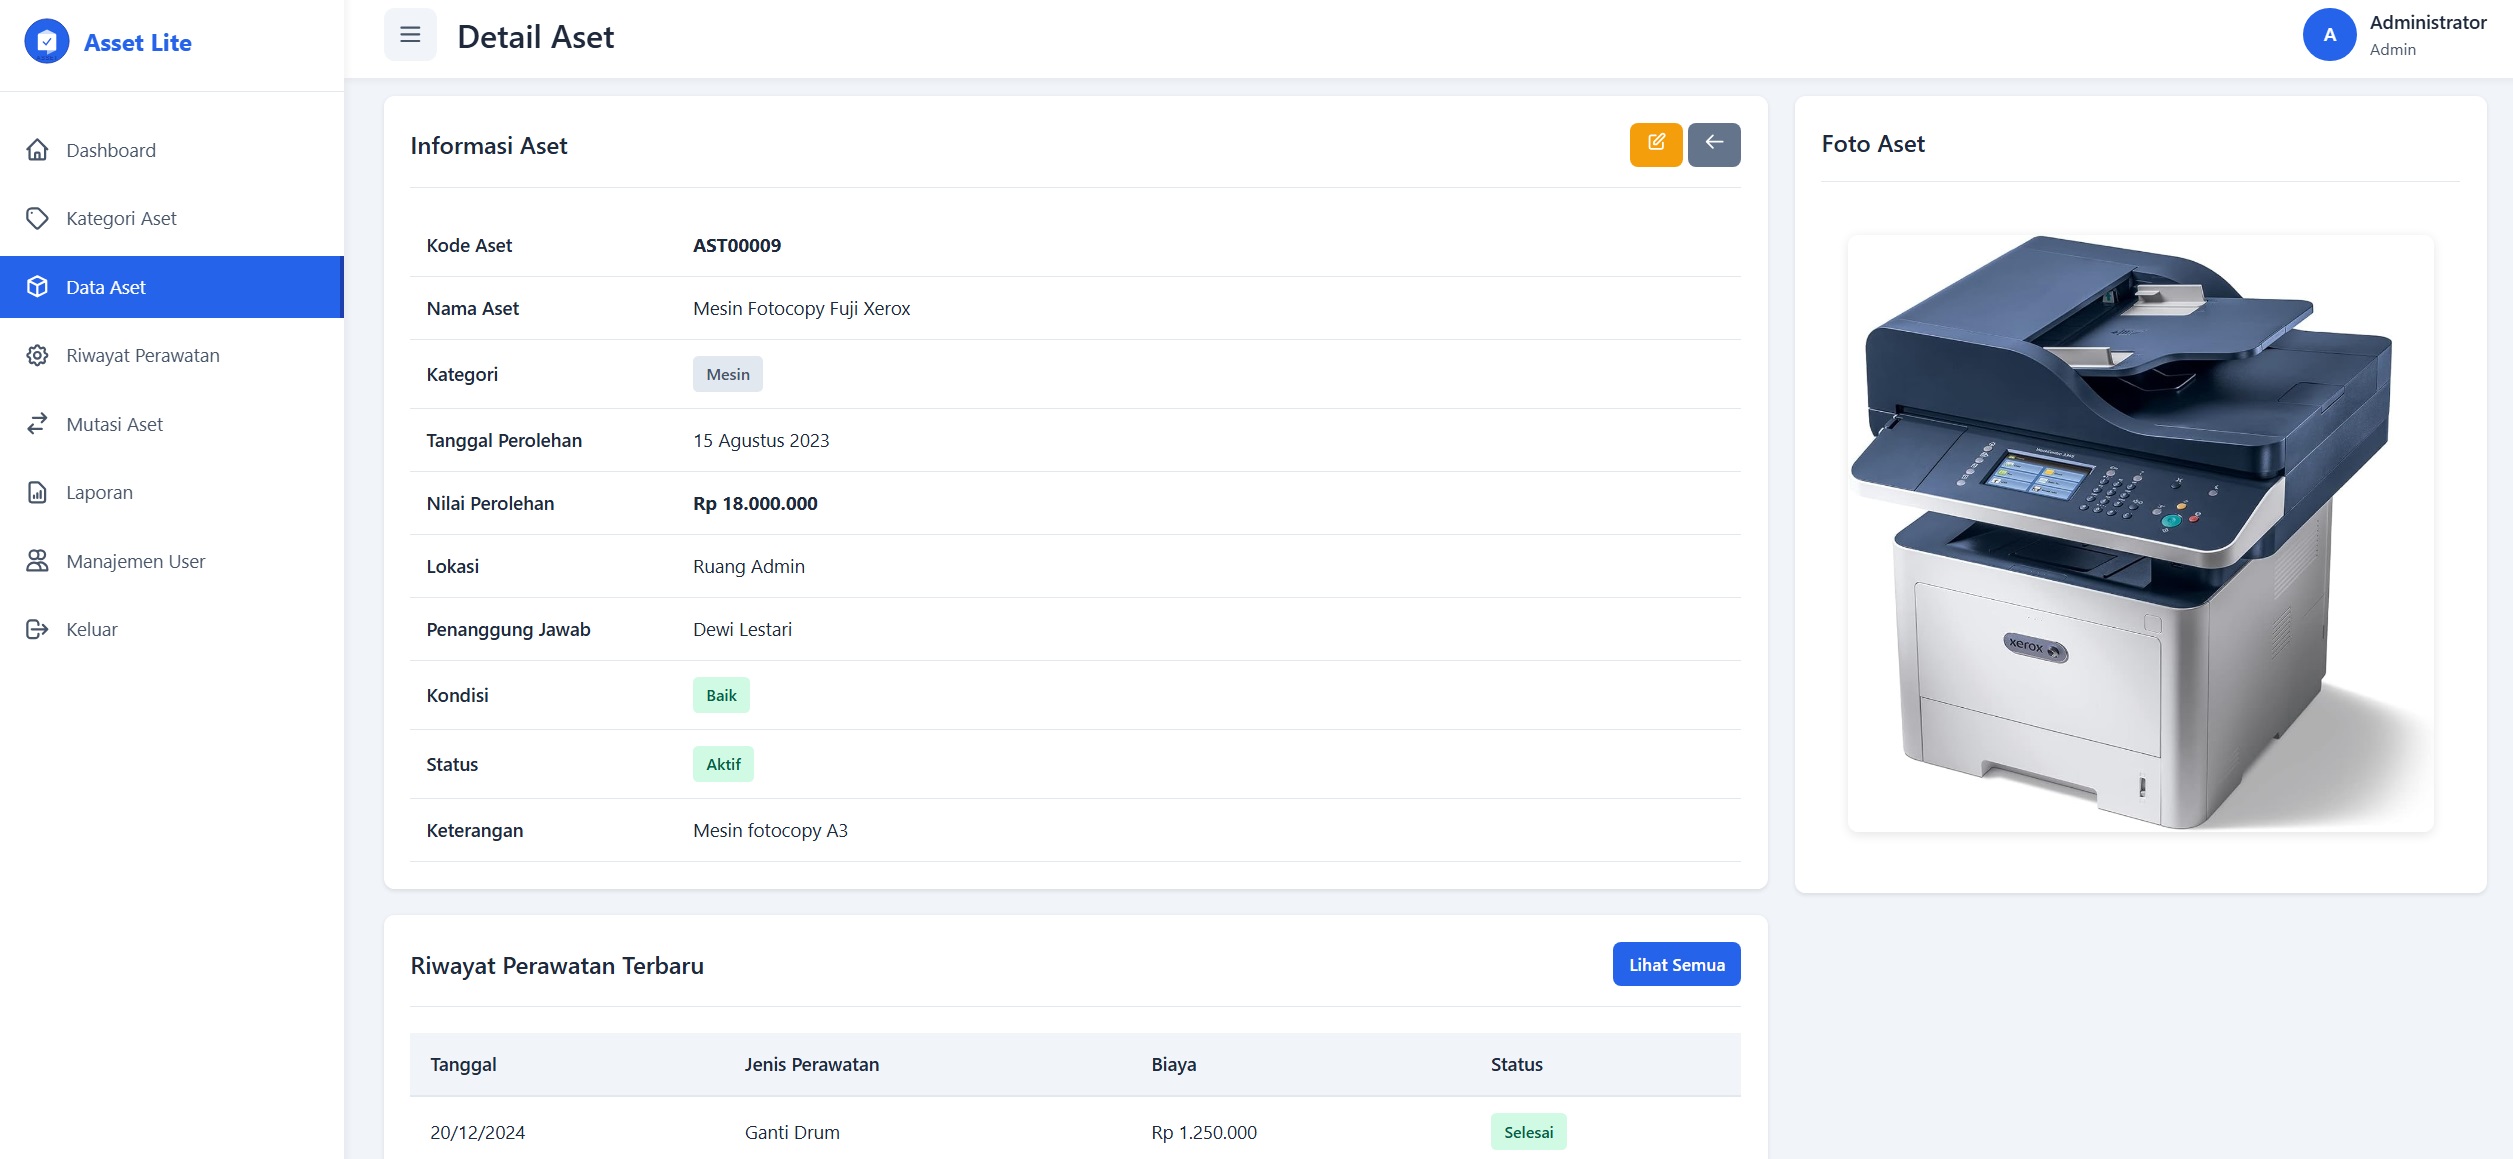Click the Dashboard home icon
Image resolution: width=2513 pixels, height=1159 pixels.
37,150
